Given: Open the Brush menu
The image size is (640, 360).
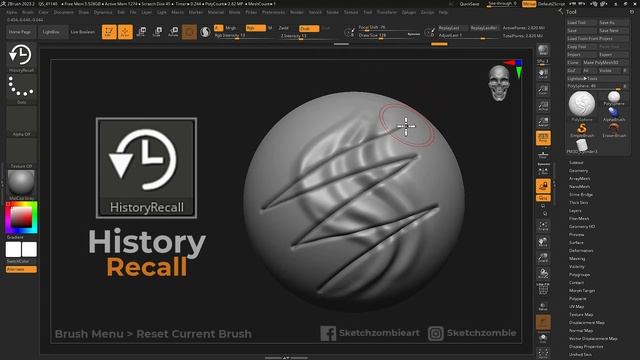Looking at the screenshot, I should tap(28, 12).
